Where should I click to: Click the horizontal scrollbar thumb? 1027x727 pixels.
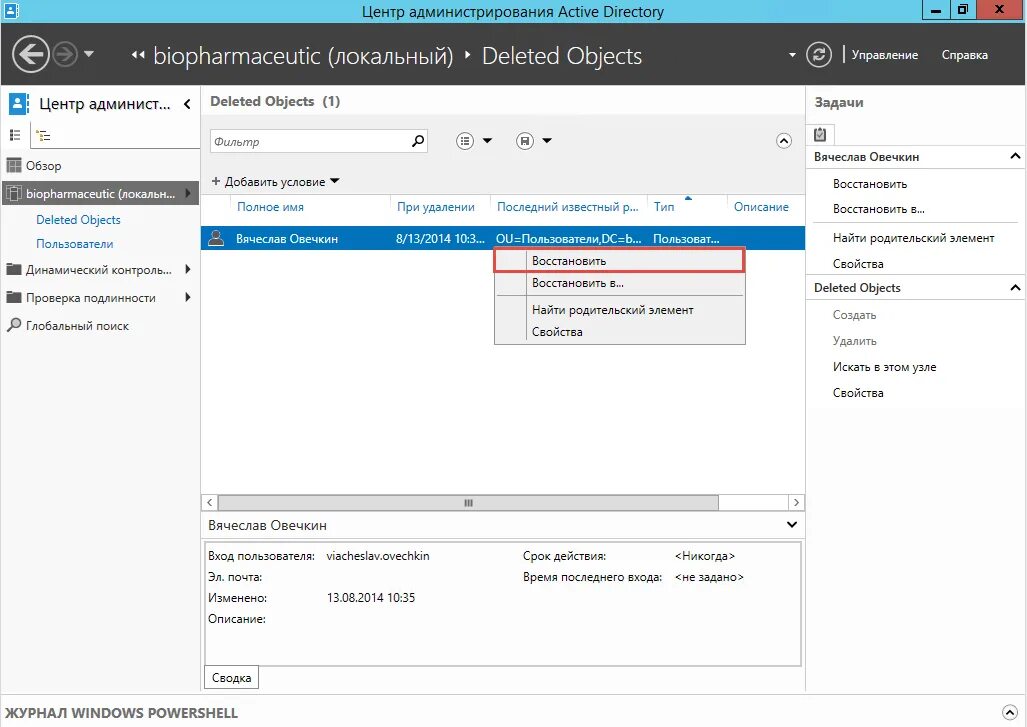click(468, 502)
